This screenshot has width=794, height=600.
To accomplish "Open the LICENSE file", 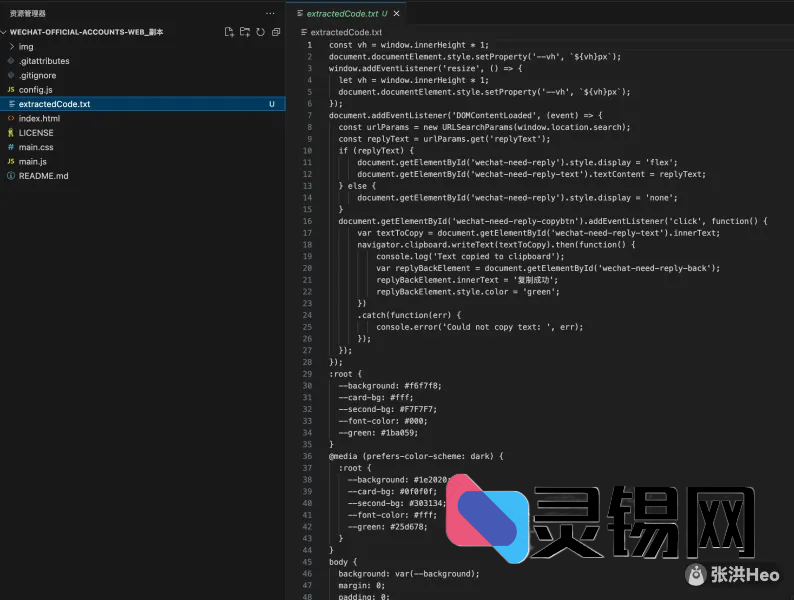I will [36, 133].
